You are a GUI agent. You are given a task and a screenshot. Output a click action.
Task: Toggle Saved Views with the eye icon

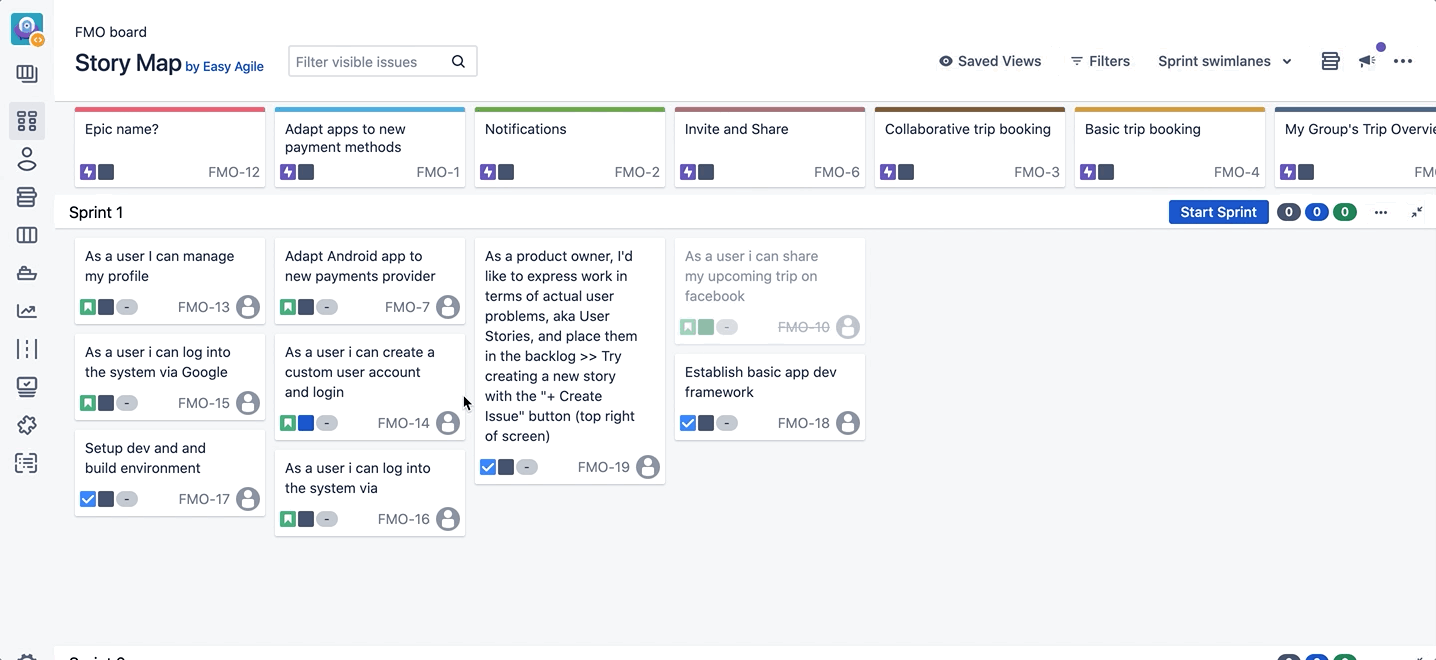tap(990, 61)
